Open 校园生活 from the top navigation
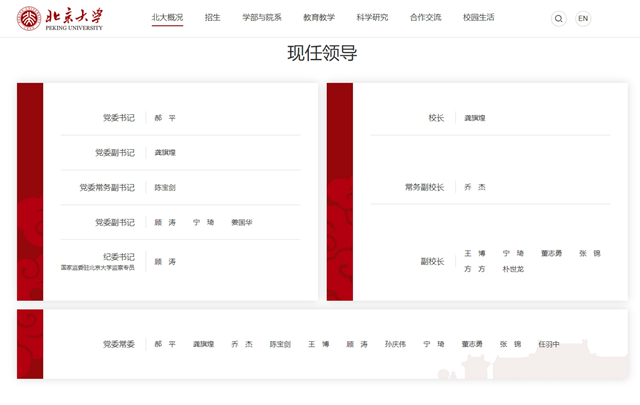This screenshot has width=640, height=405. click(478, 18)
